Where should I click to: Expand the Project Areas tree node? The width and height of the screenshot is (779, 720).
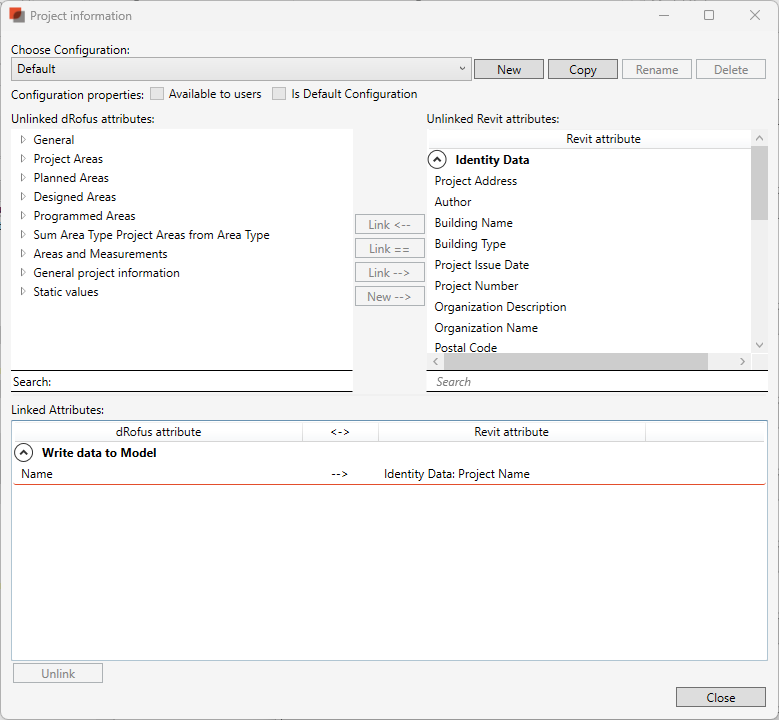coord(23,159)
